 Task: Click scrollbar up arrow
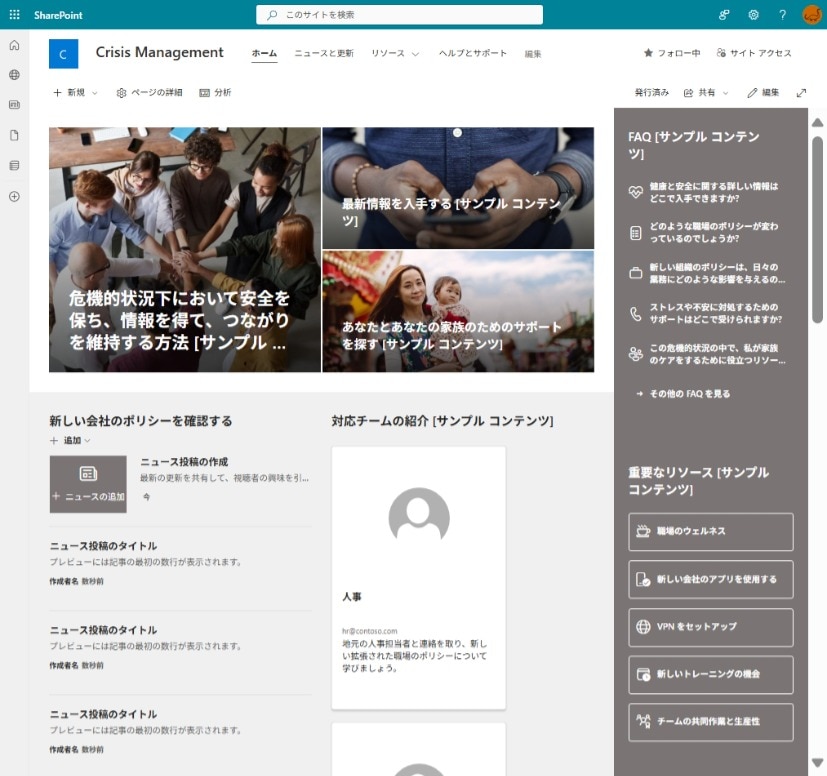point(818,122)
